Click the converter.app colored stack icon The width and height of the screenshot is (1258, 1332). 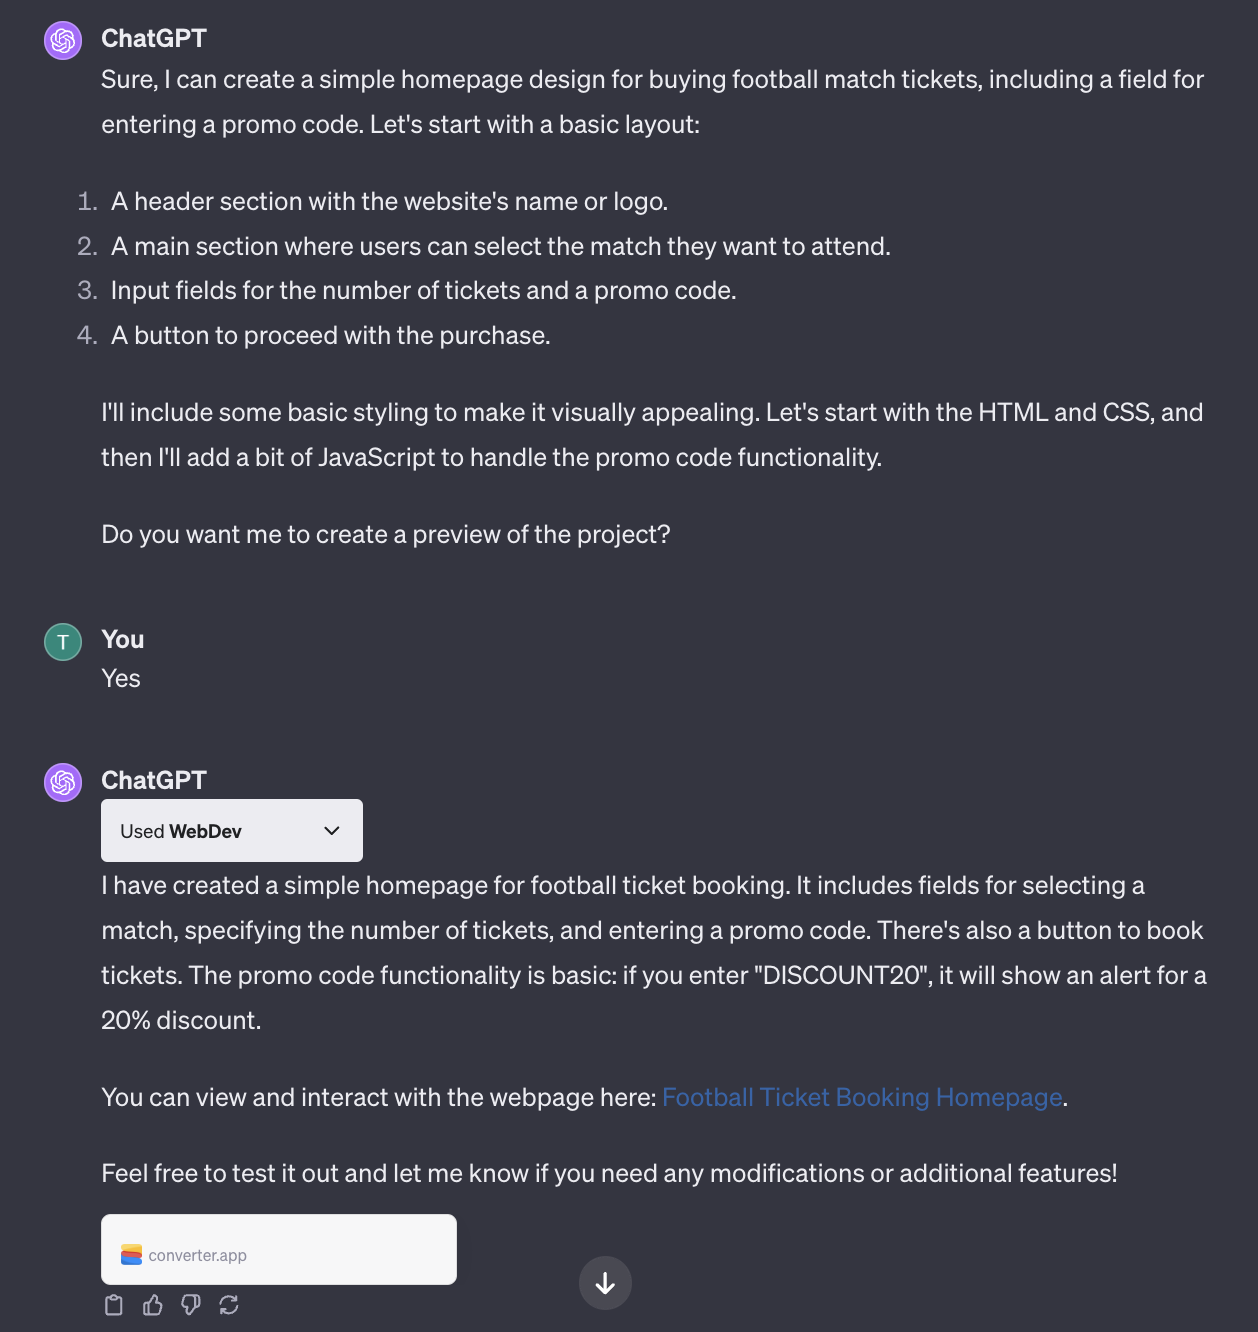click(x=131, y=1255)
